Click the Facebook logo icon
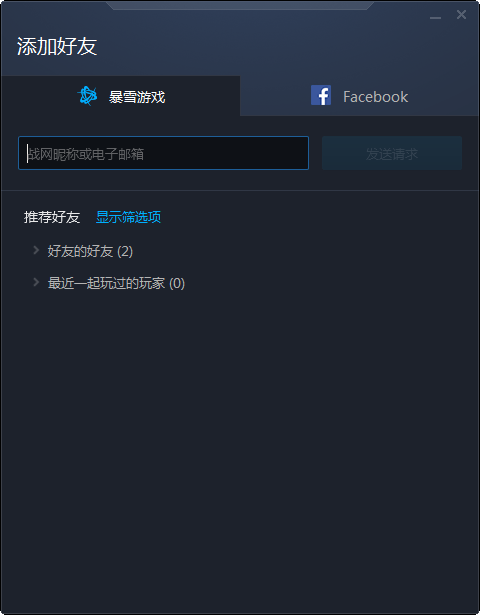Screen dimensions: 480x615 click(x=321, y=95)
